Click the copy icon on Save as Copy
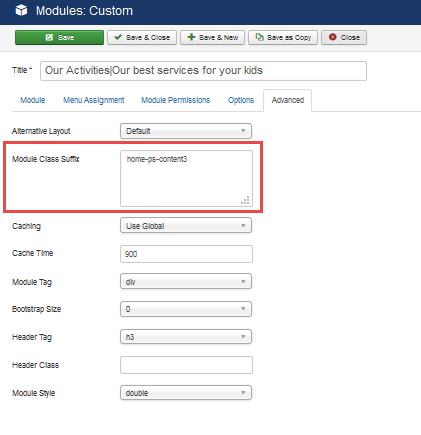This screenshot has width=421, height=435. (x=259, y=37)
